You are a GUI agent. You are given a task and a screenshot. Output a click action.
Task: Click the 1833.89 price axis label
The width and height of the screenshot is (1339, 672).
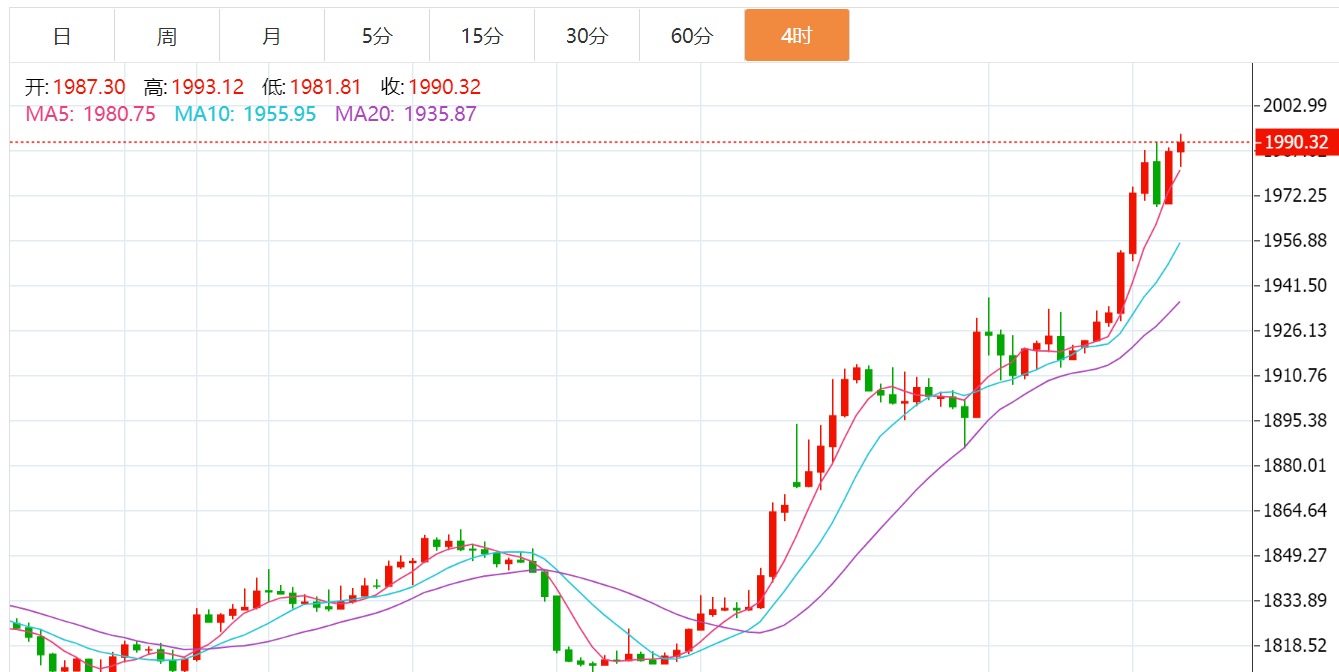(1295, 600)
